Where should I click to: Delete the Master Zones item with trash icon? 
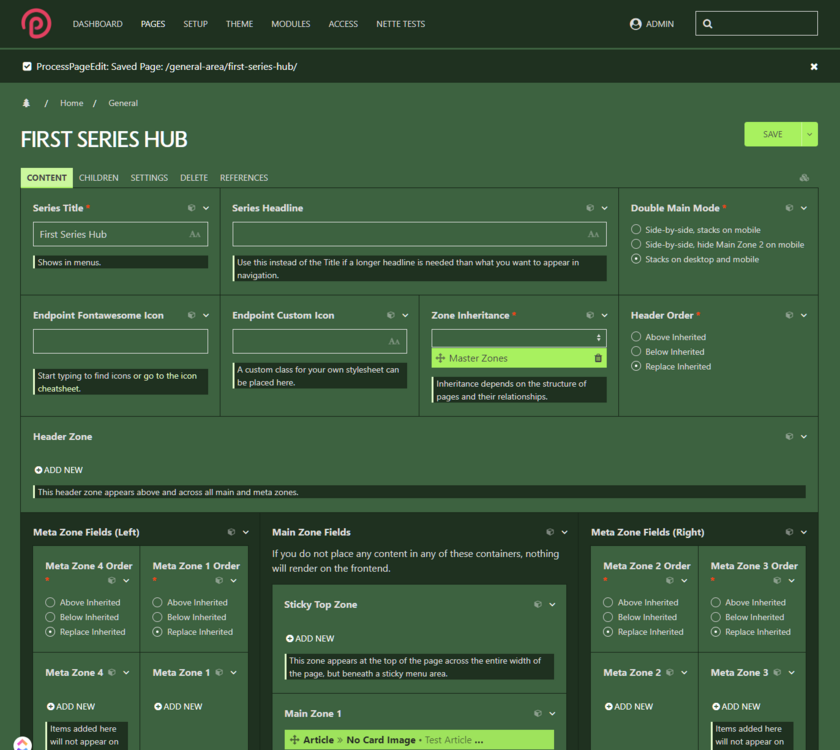(x=598, y=358)
